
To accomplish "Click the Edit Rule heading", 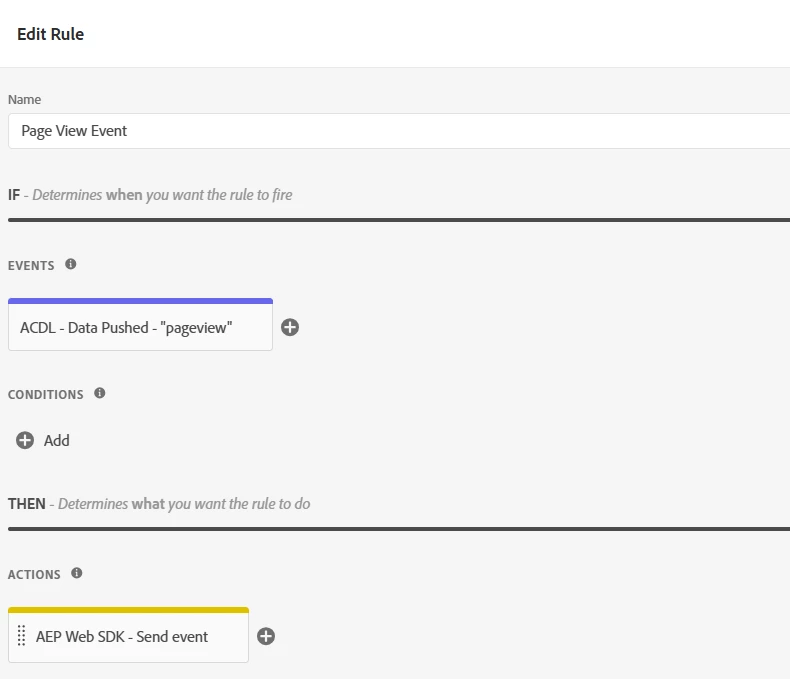I will (50, 34).
